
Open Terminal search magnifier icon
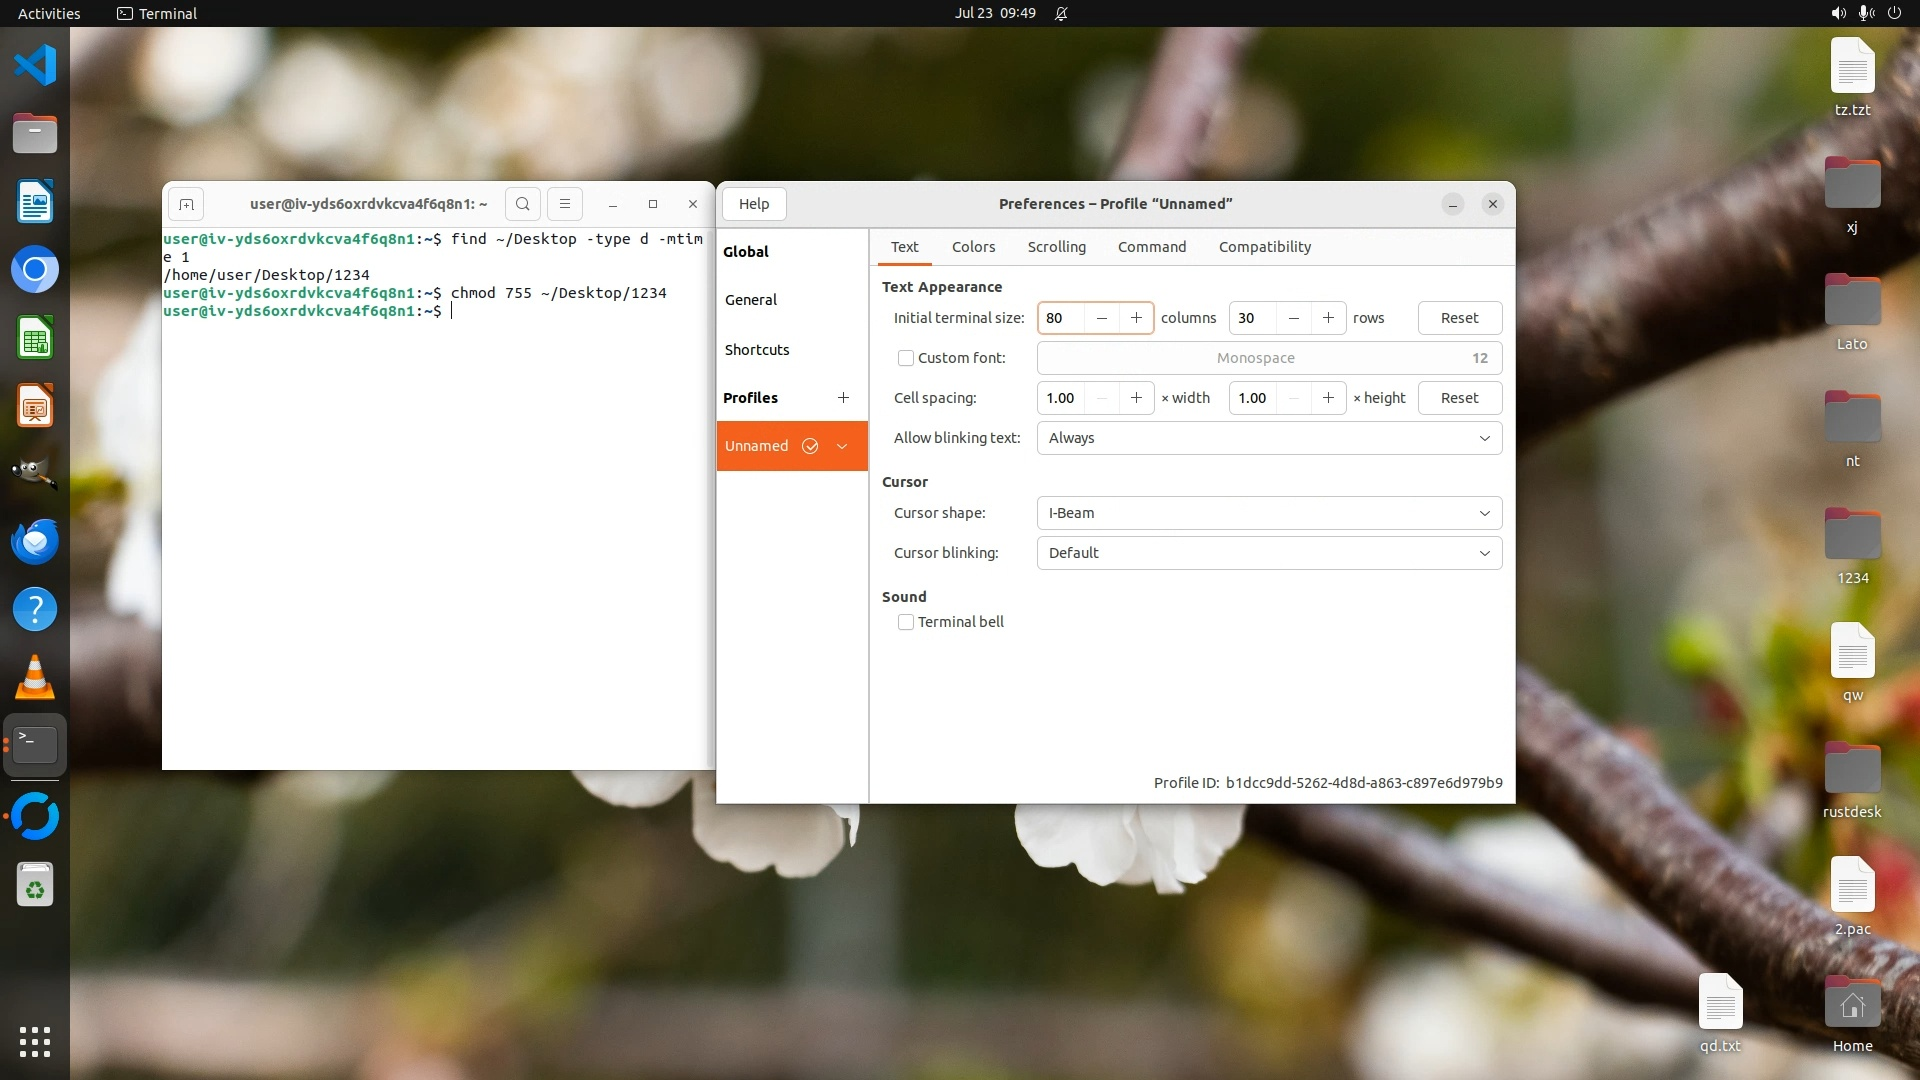522,204
